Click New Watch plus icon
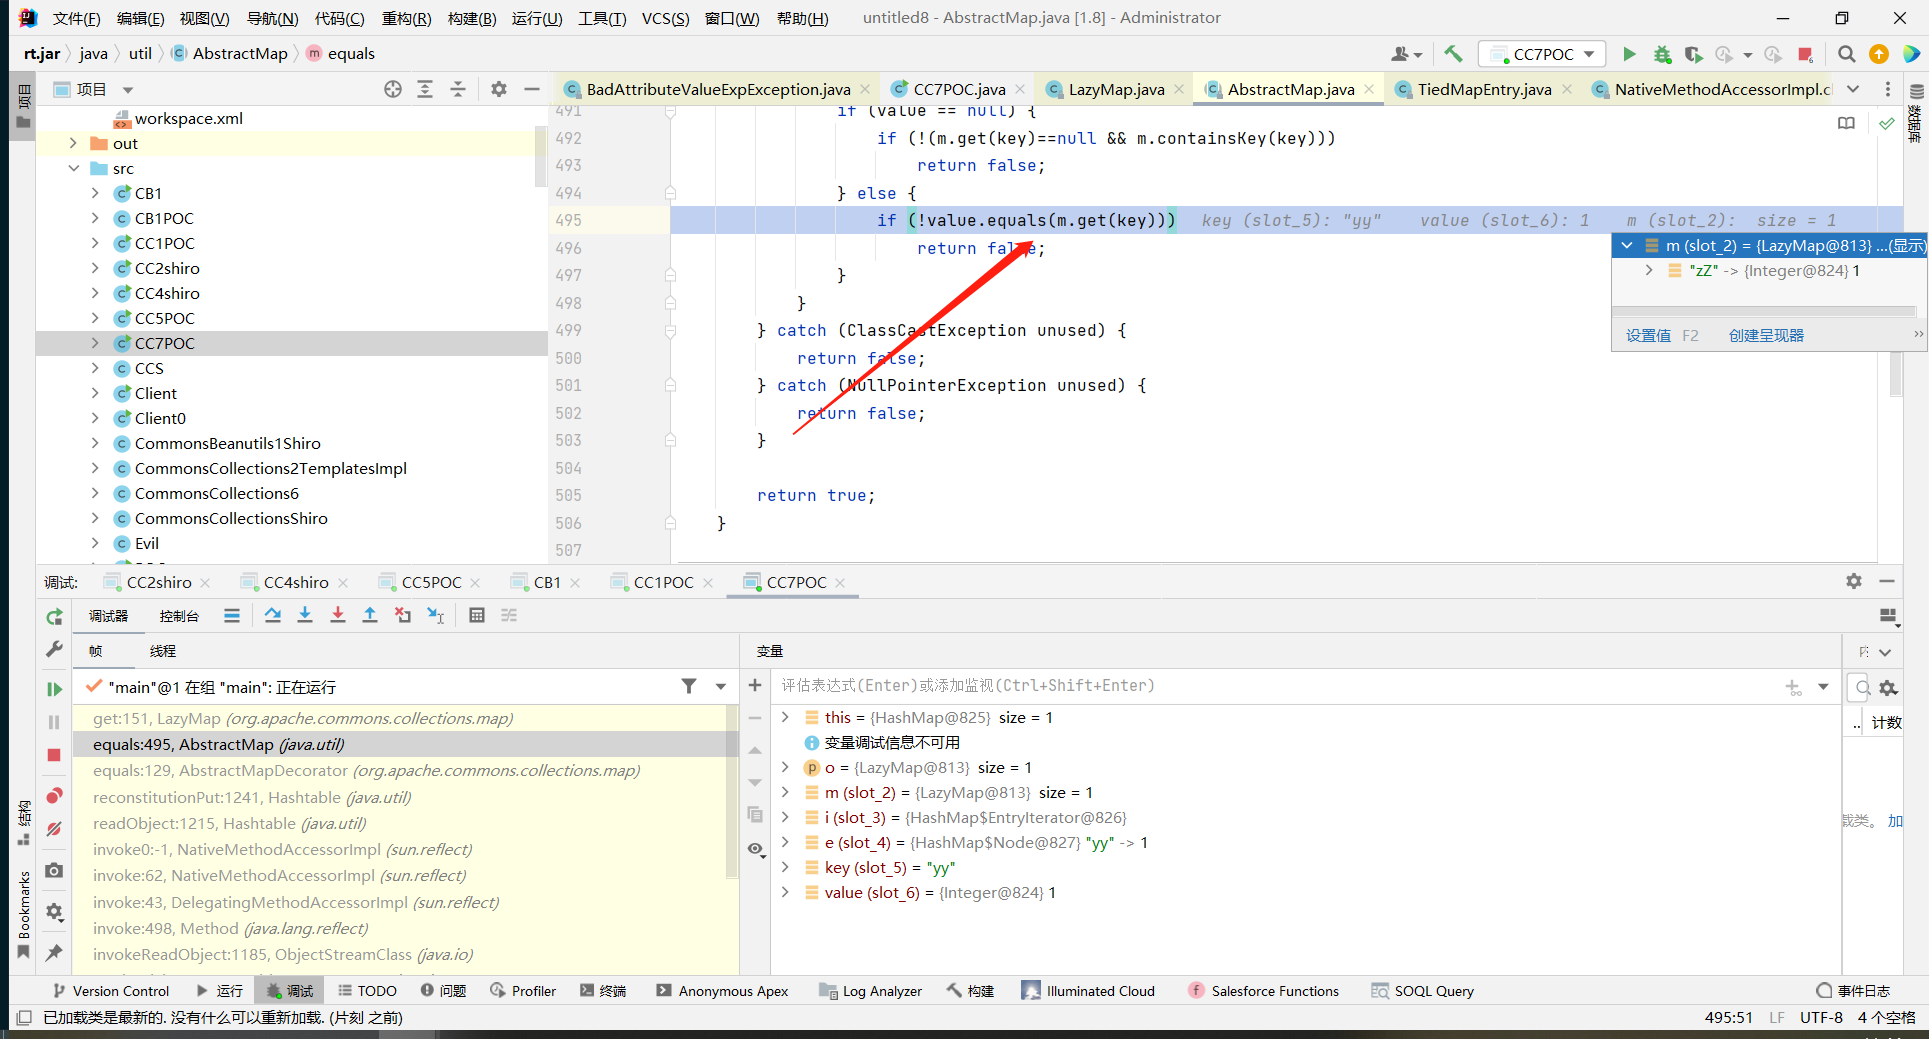The width and height of the screenshot is (1929, 1039). tap(755, 686)
